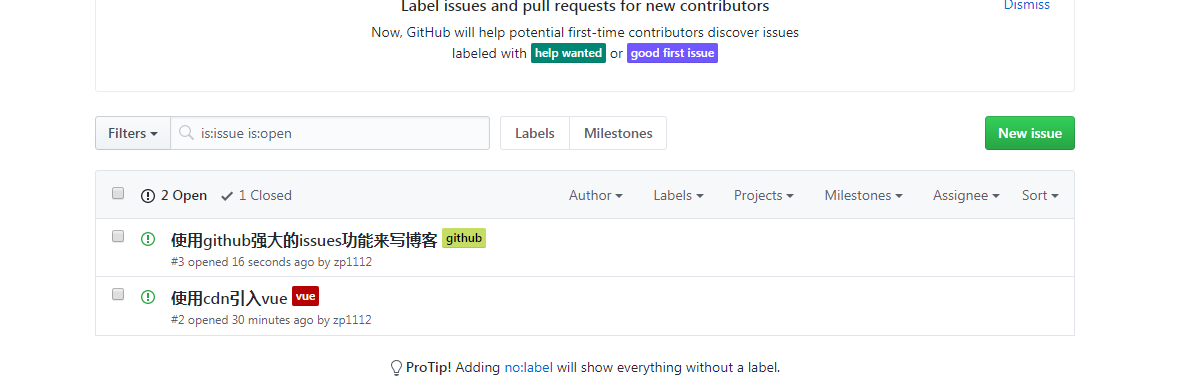Expand the Author filter dropdown
The height and width of the screenshot is (387, 1196).
[x=596, y=195]
